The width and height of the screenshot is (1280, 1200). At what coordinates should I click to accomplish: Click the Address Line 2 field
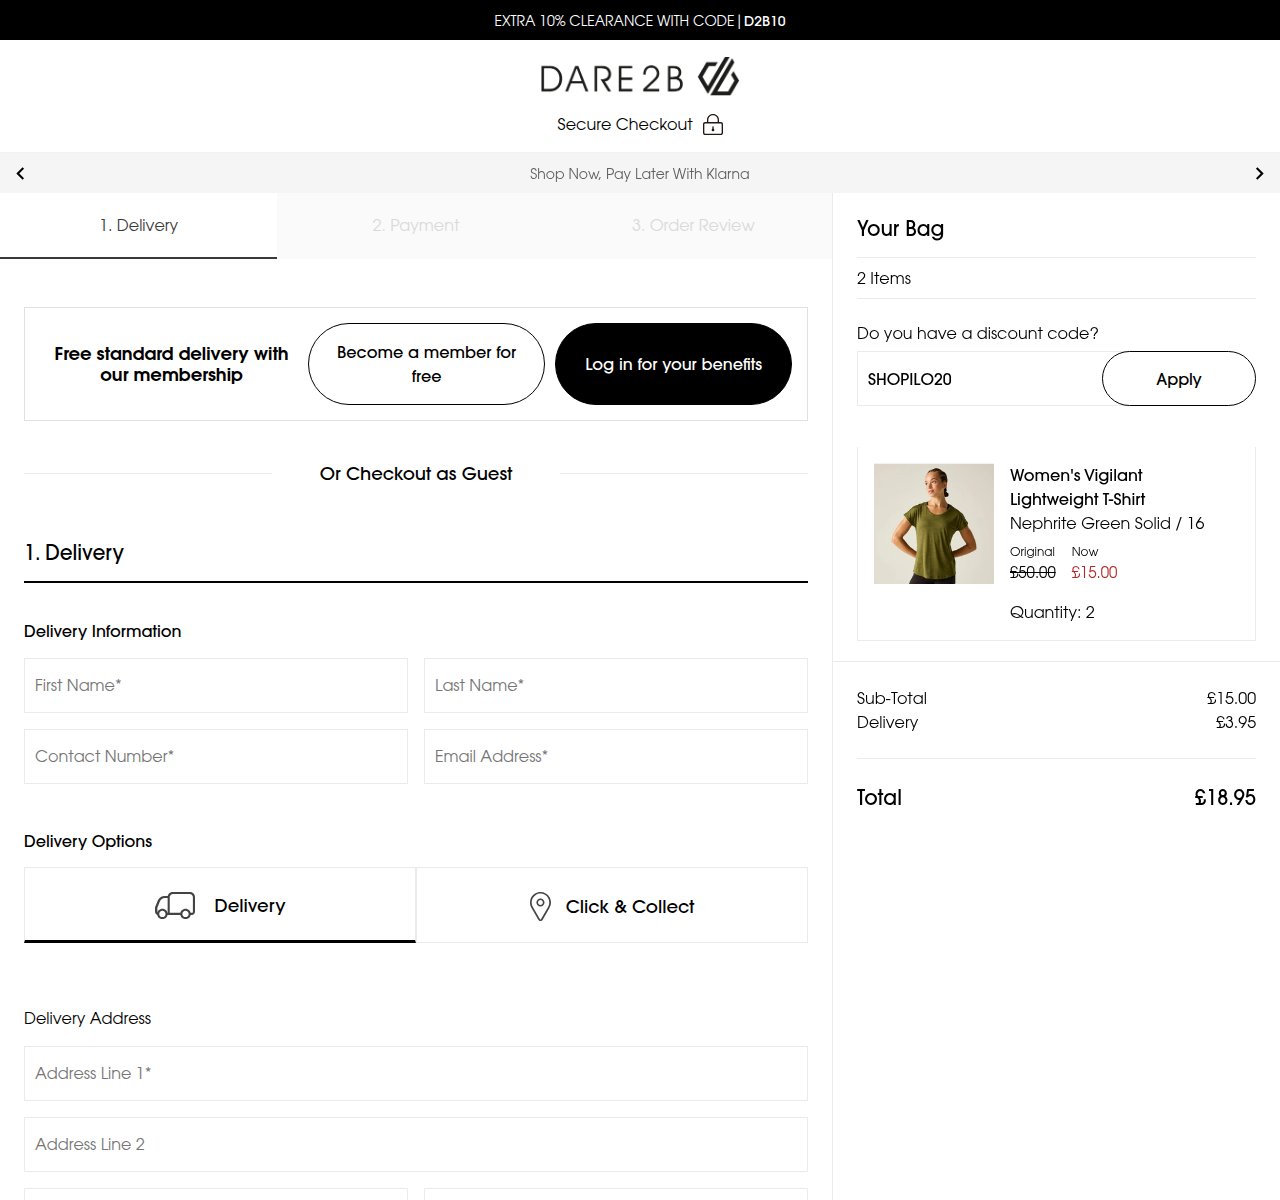[416, 1144]
